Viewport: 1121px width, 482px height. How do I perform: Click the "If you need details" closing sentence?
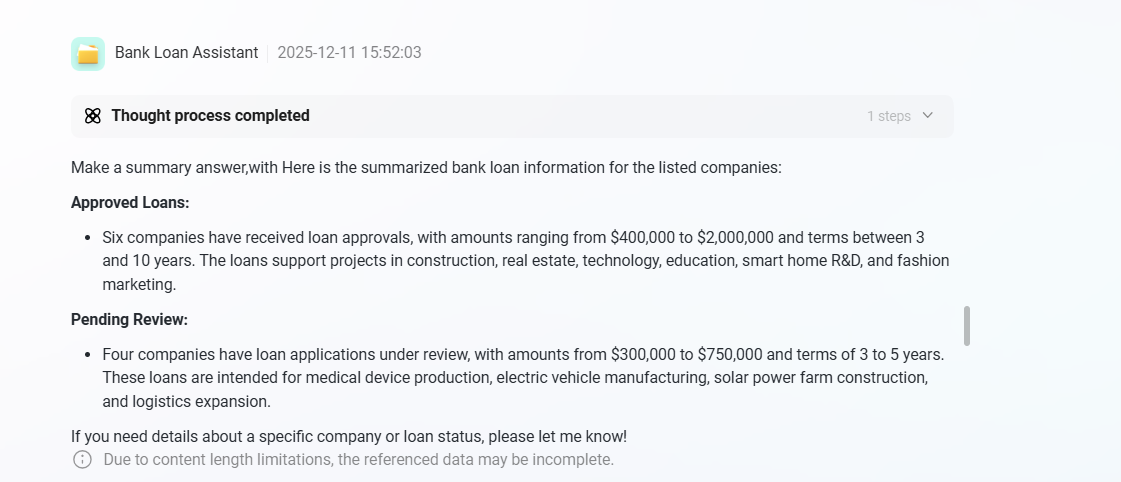349,437
